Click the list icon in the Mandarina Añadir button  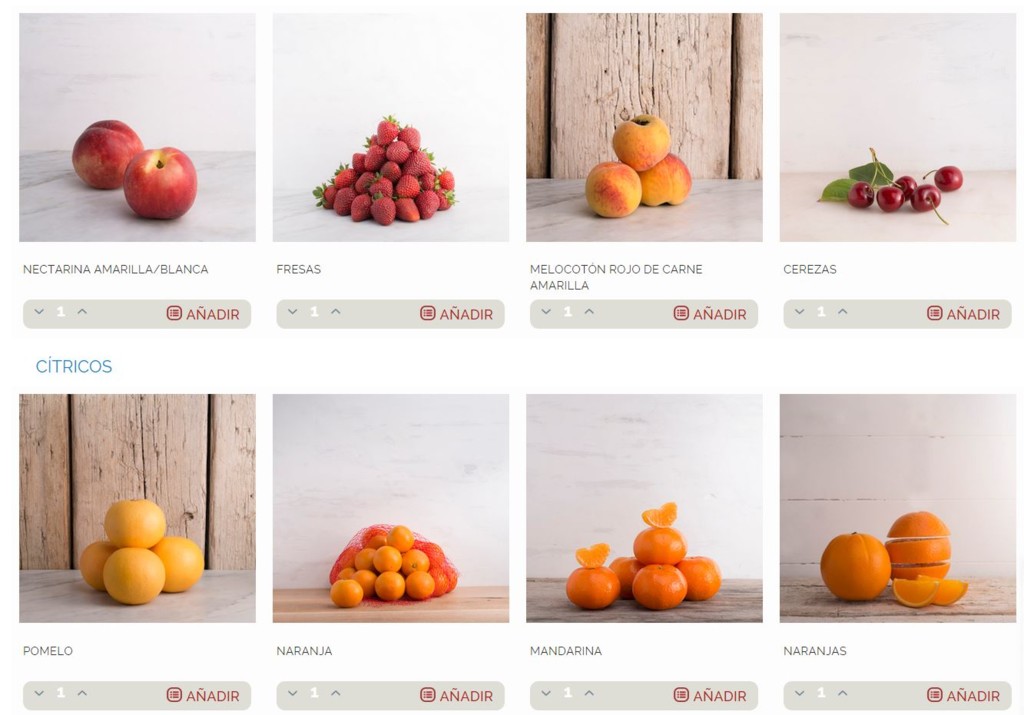[x=681, y=695]
